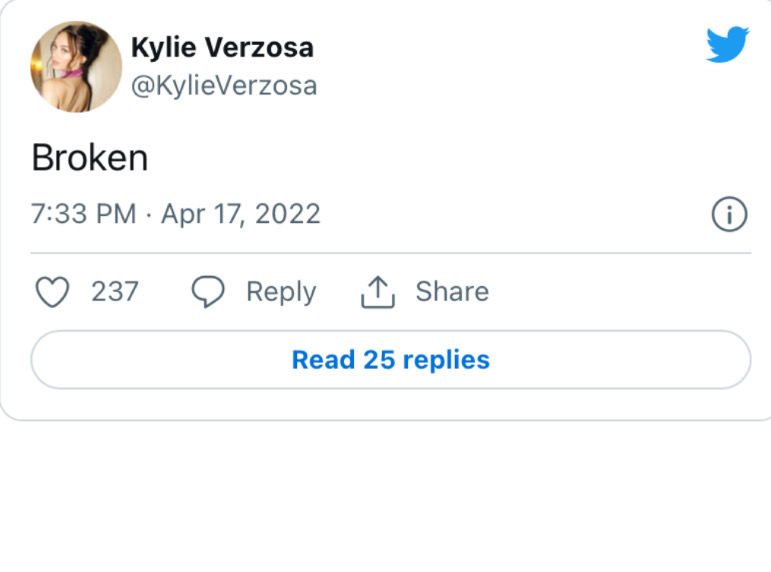Image resolution: width=771 pixels, height=572 pixels.
Task: Click the tweet text "Broken"
Action: tap(90, 158)
